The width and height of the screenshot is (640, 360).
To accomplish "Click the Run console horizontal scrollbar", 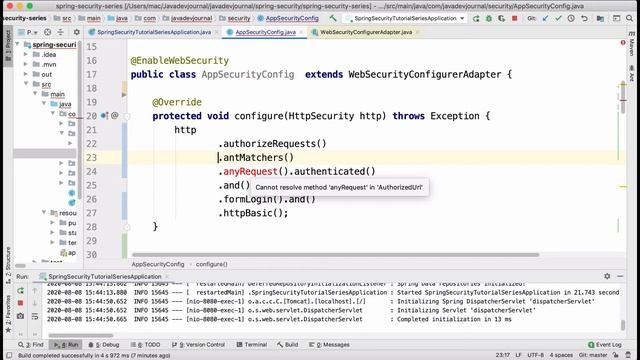I will point(81,336).
